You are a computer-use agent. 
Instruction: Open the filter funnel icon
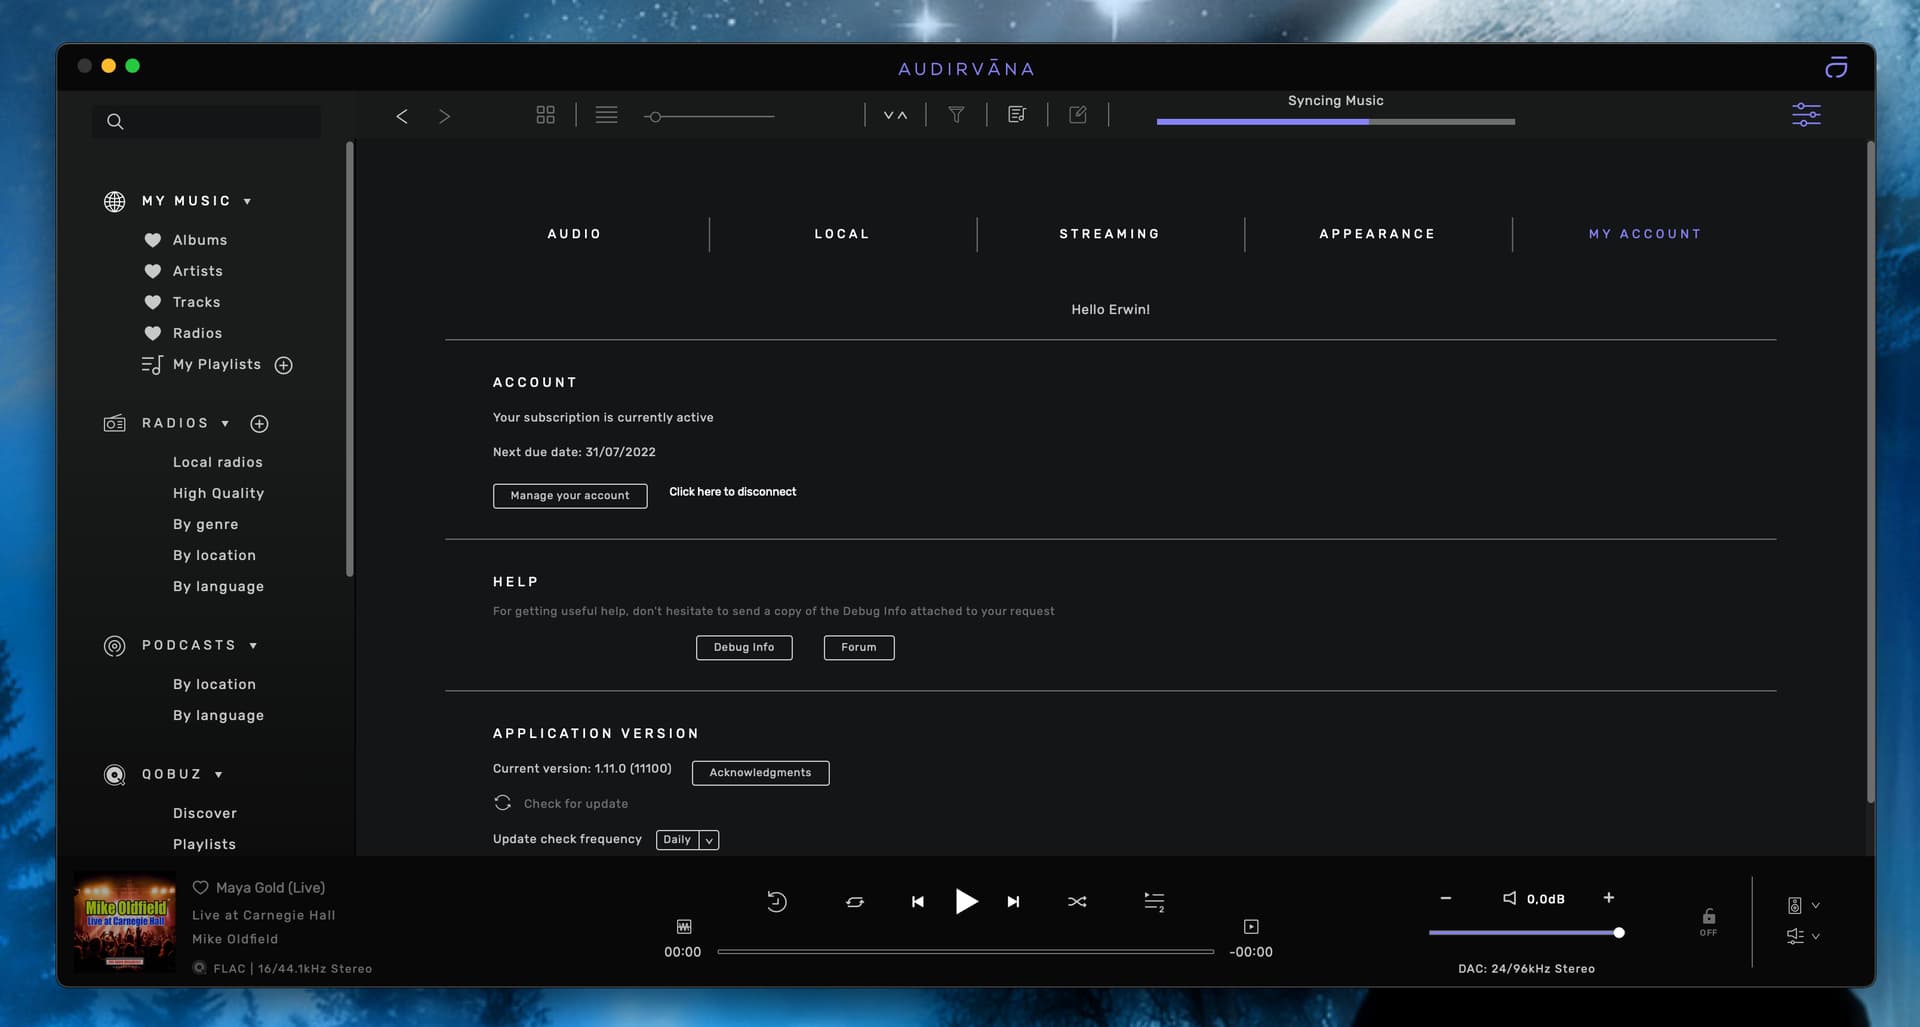pos(956,115)
